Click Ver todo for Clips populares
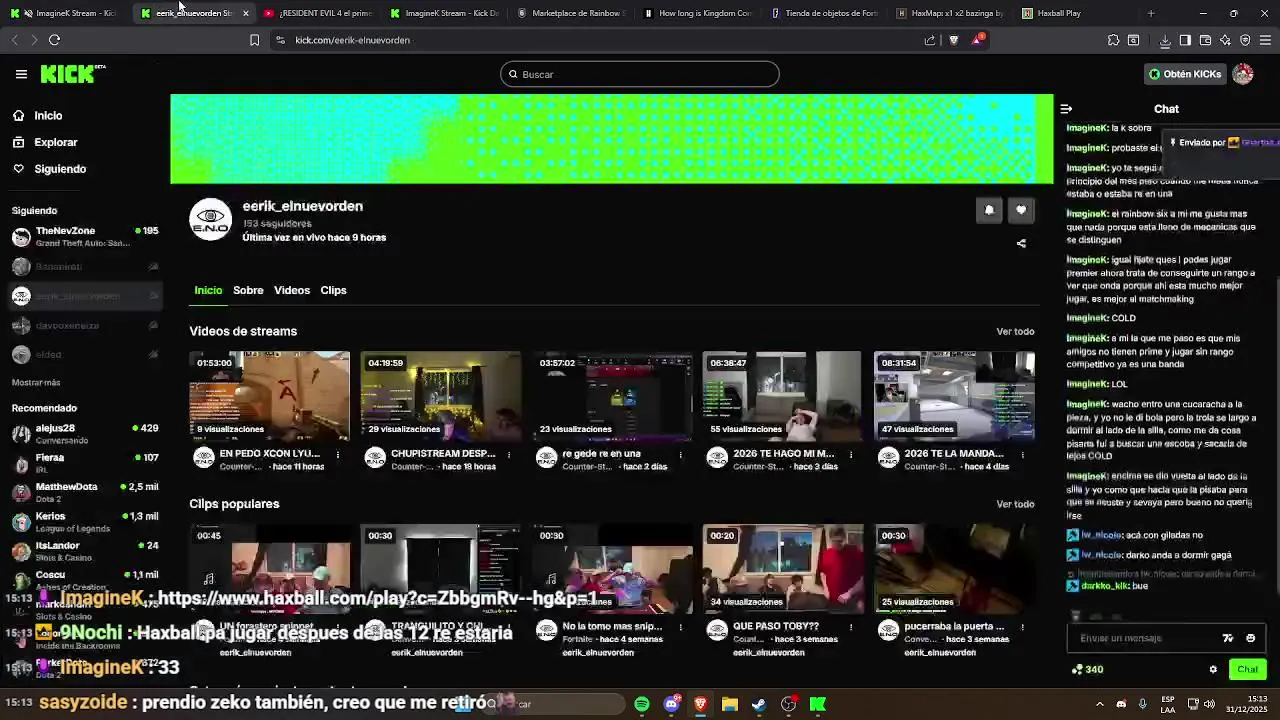 point(1015,504)
